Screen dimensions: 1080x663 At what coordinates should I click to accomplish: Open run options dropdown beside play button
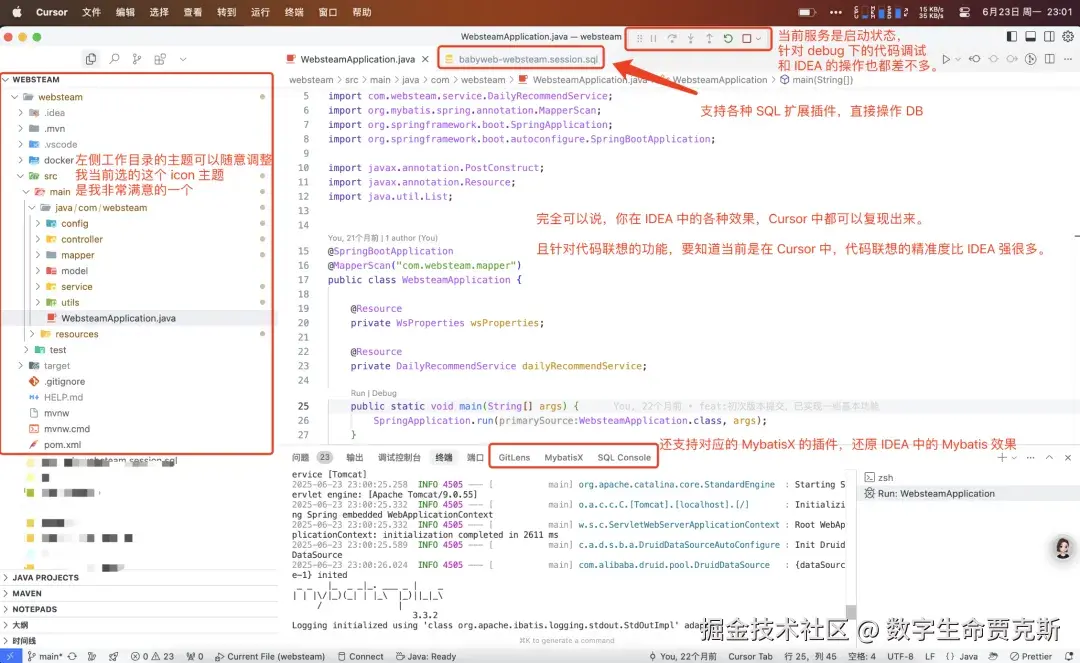coord(957,59)
